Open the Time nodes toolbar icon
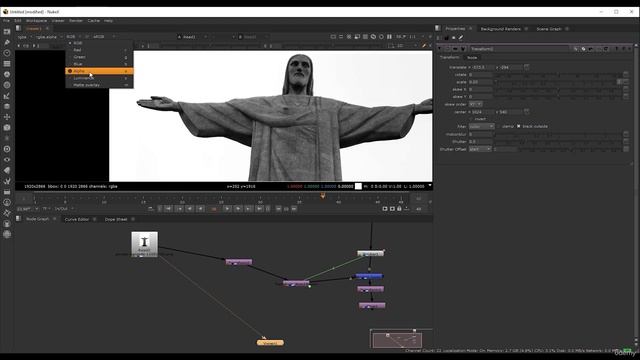The image size is (640, 360). tap(7, 53)
